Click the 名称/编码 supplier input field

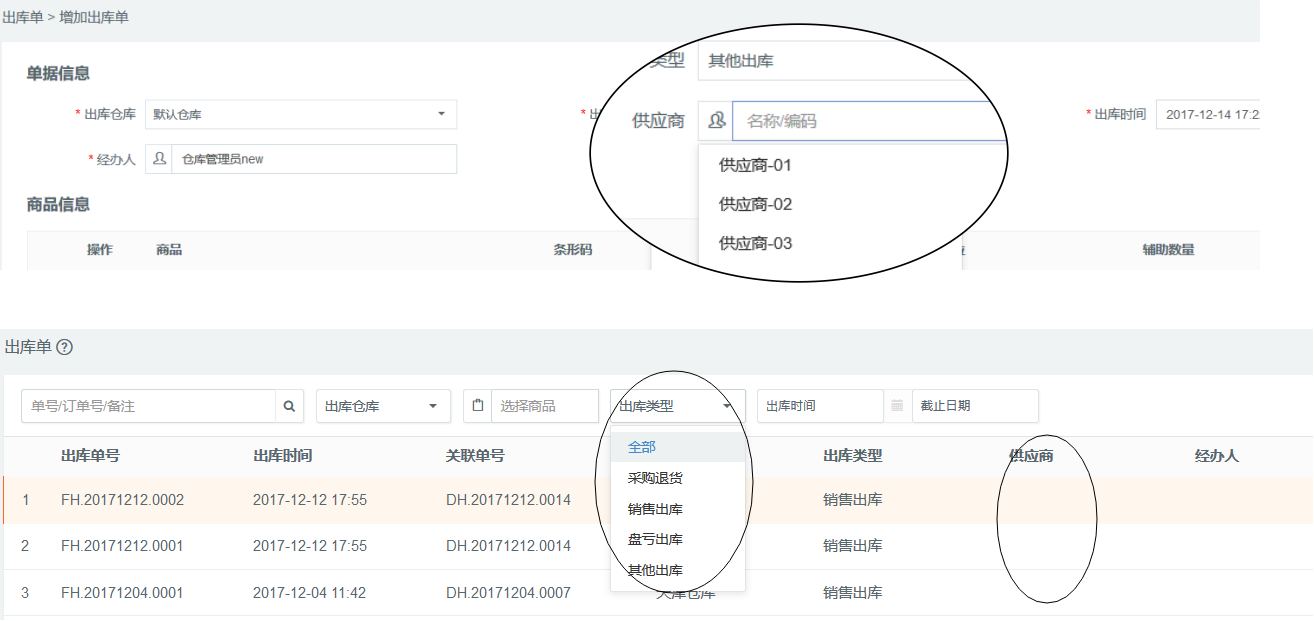869,121
